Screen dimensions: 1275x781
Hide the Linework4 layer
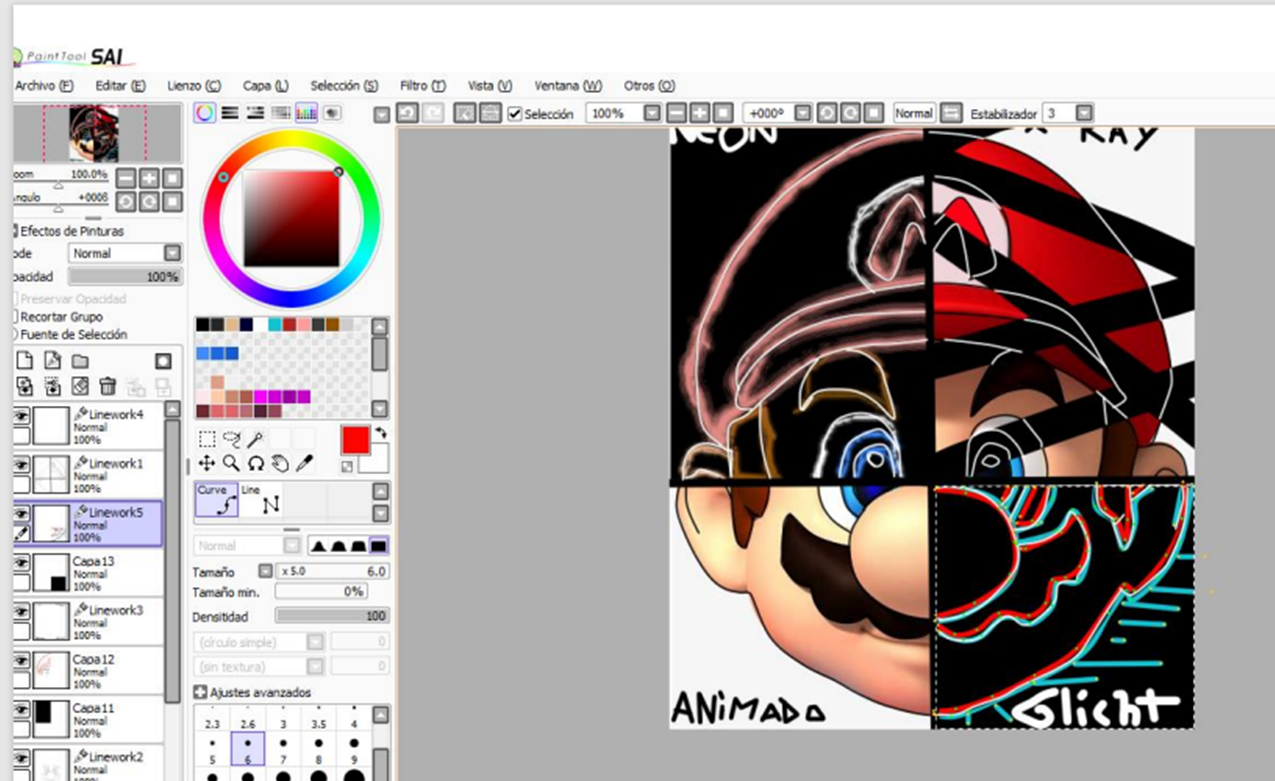pos(21,416)
